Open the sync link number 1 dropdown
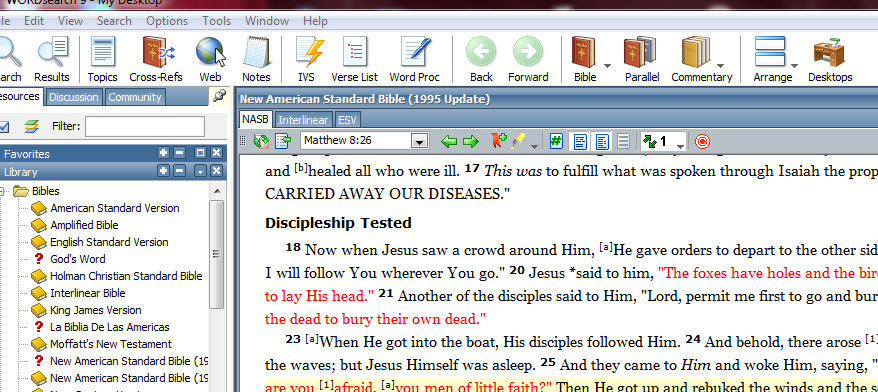This screenshot has width=878, height=392. click(x=680, y=146)
